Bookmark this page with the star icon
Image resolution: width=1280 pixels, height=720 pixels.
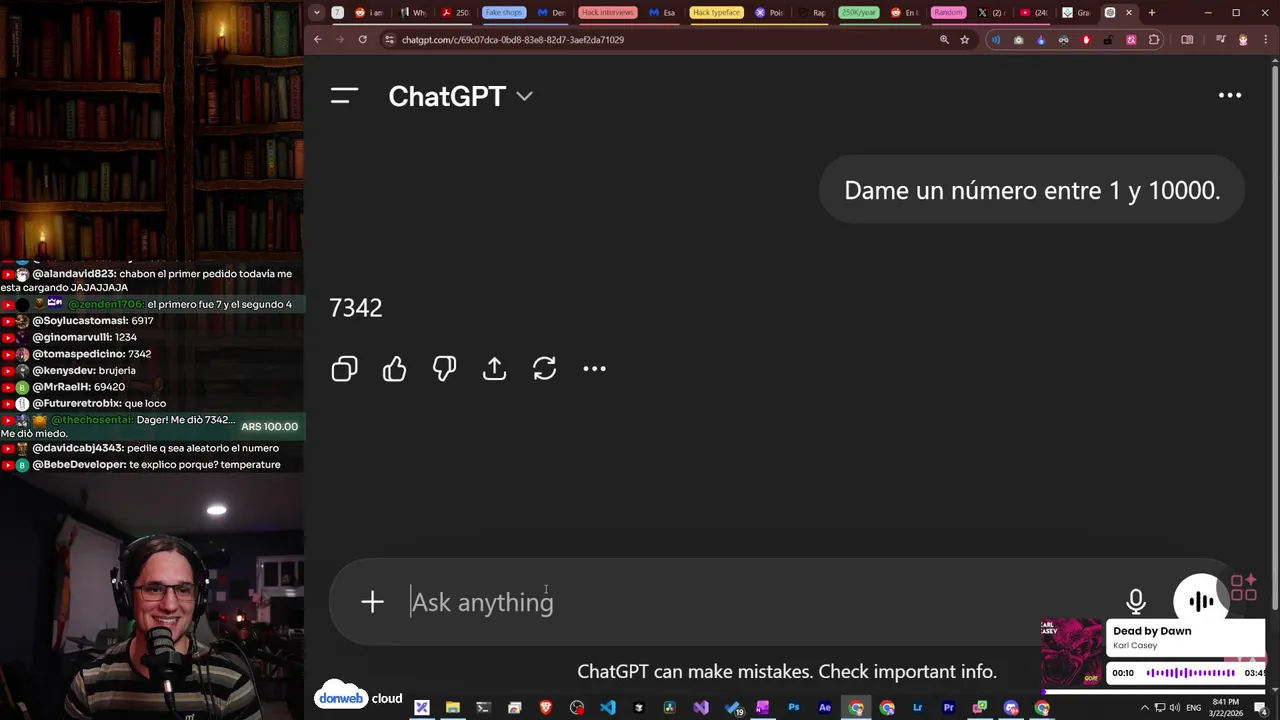click(x=965, y=40)
